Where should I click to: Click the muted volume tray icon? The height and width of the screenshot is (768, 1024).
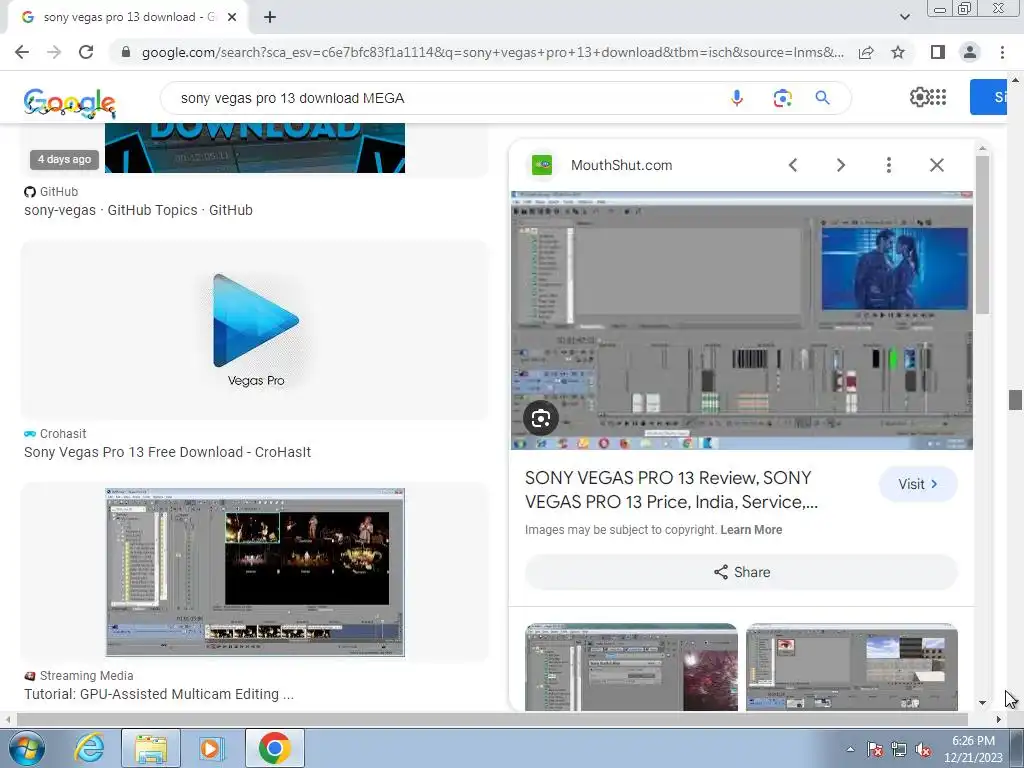(x=923, y=749)
